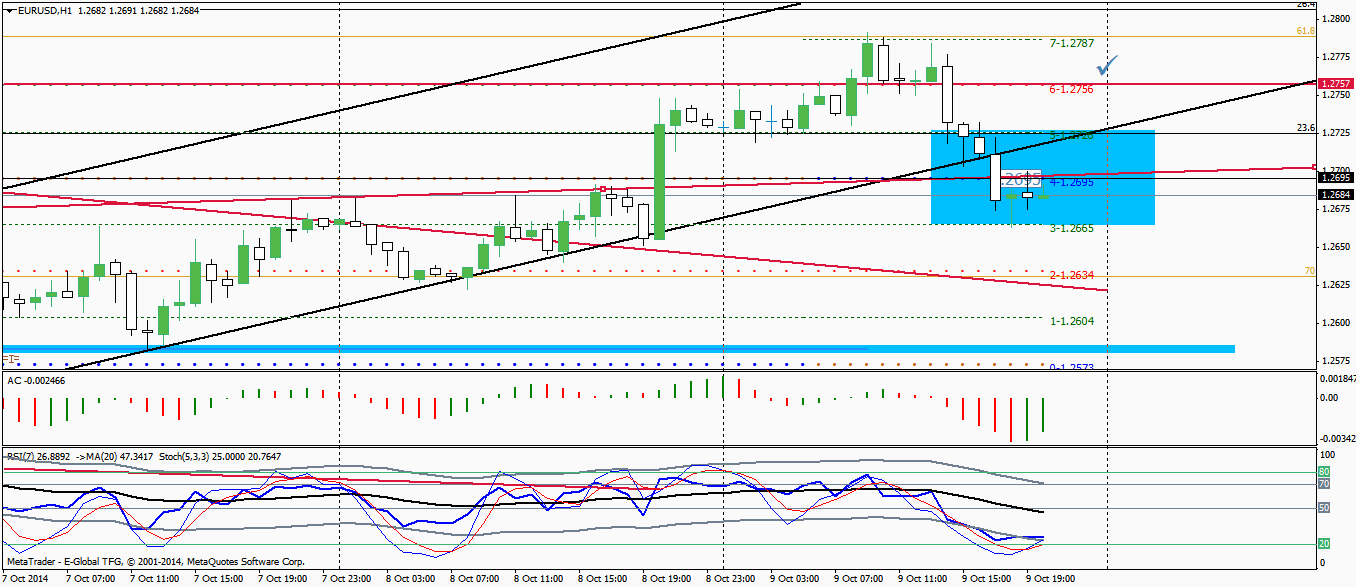The image size is (1356, 587).
Task: Click the 1.2775 price scale value
Action: point(1336,56)
